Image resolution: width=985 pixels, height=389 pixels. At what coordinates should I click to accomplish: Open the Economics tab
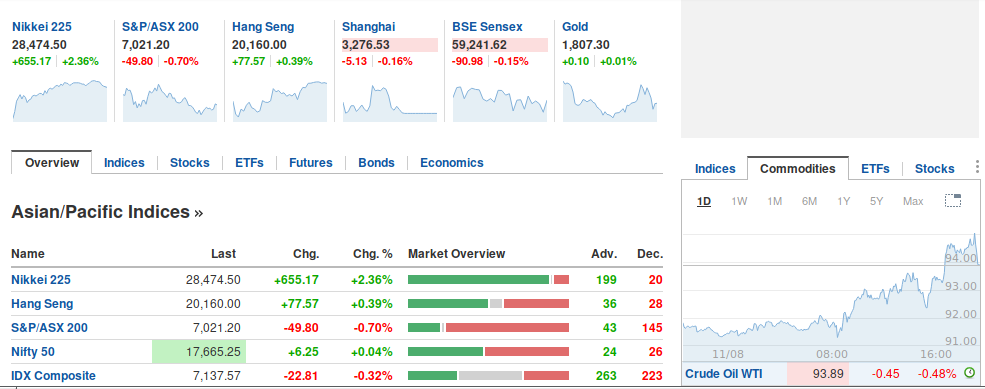452,163
